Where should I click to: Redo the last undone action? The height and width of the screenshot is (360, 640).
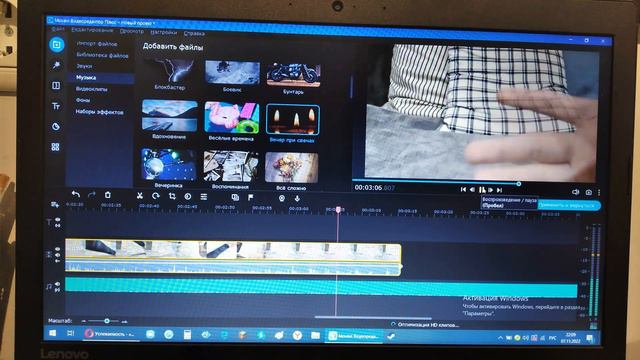click(x=91, y=195)
